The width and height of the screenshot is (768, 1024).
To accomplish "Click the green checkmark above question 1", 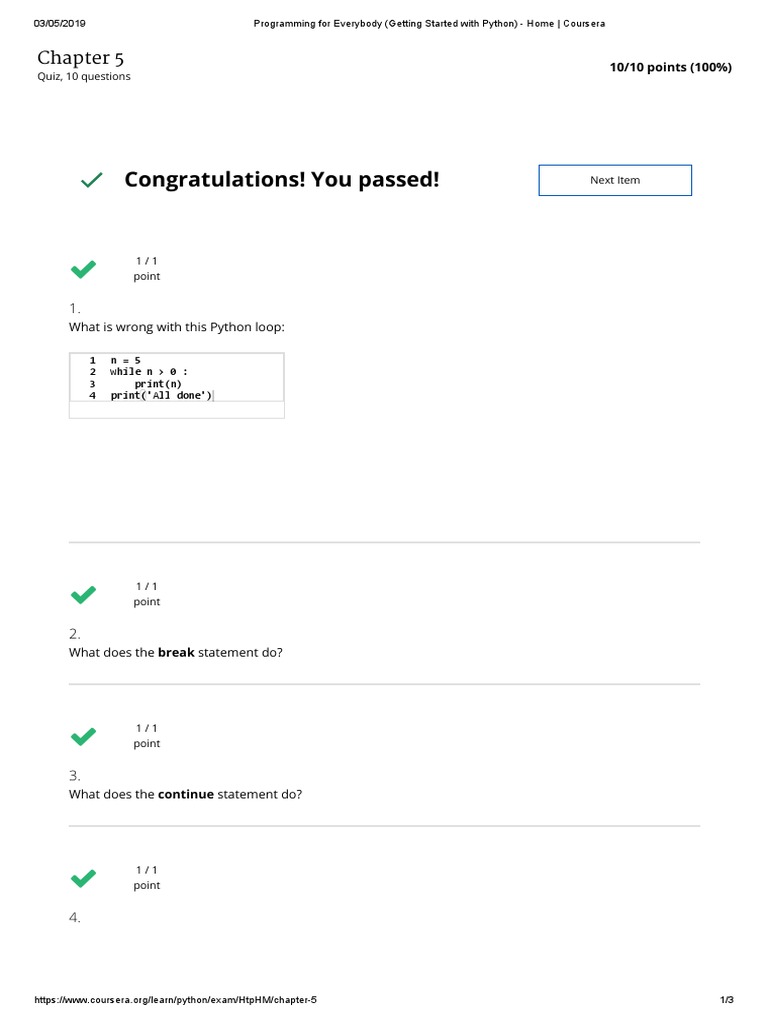I will [x=83, y=269].
